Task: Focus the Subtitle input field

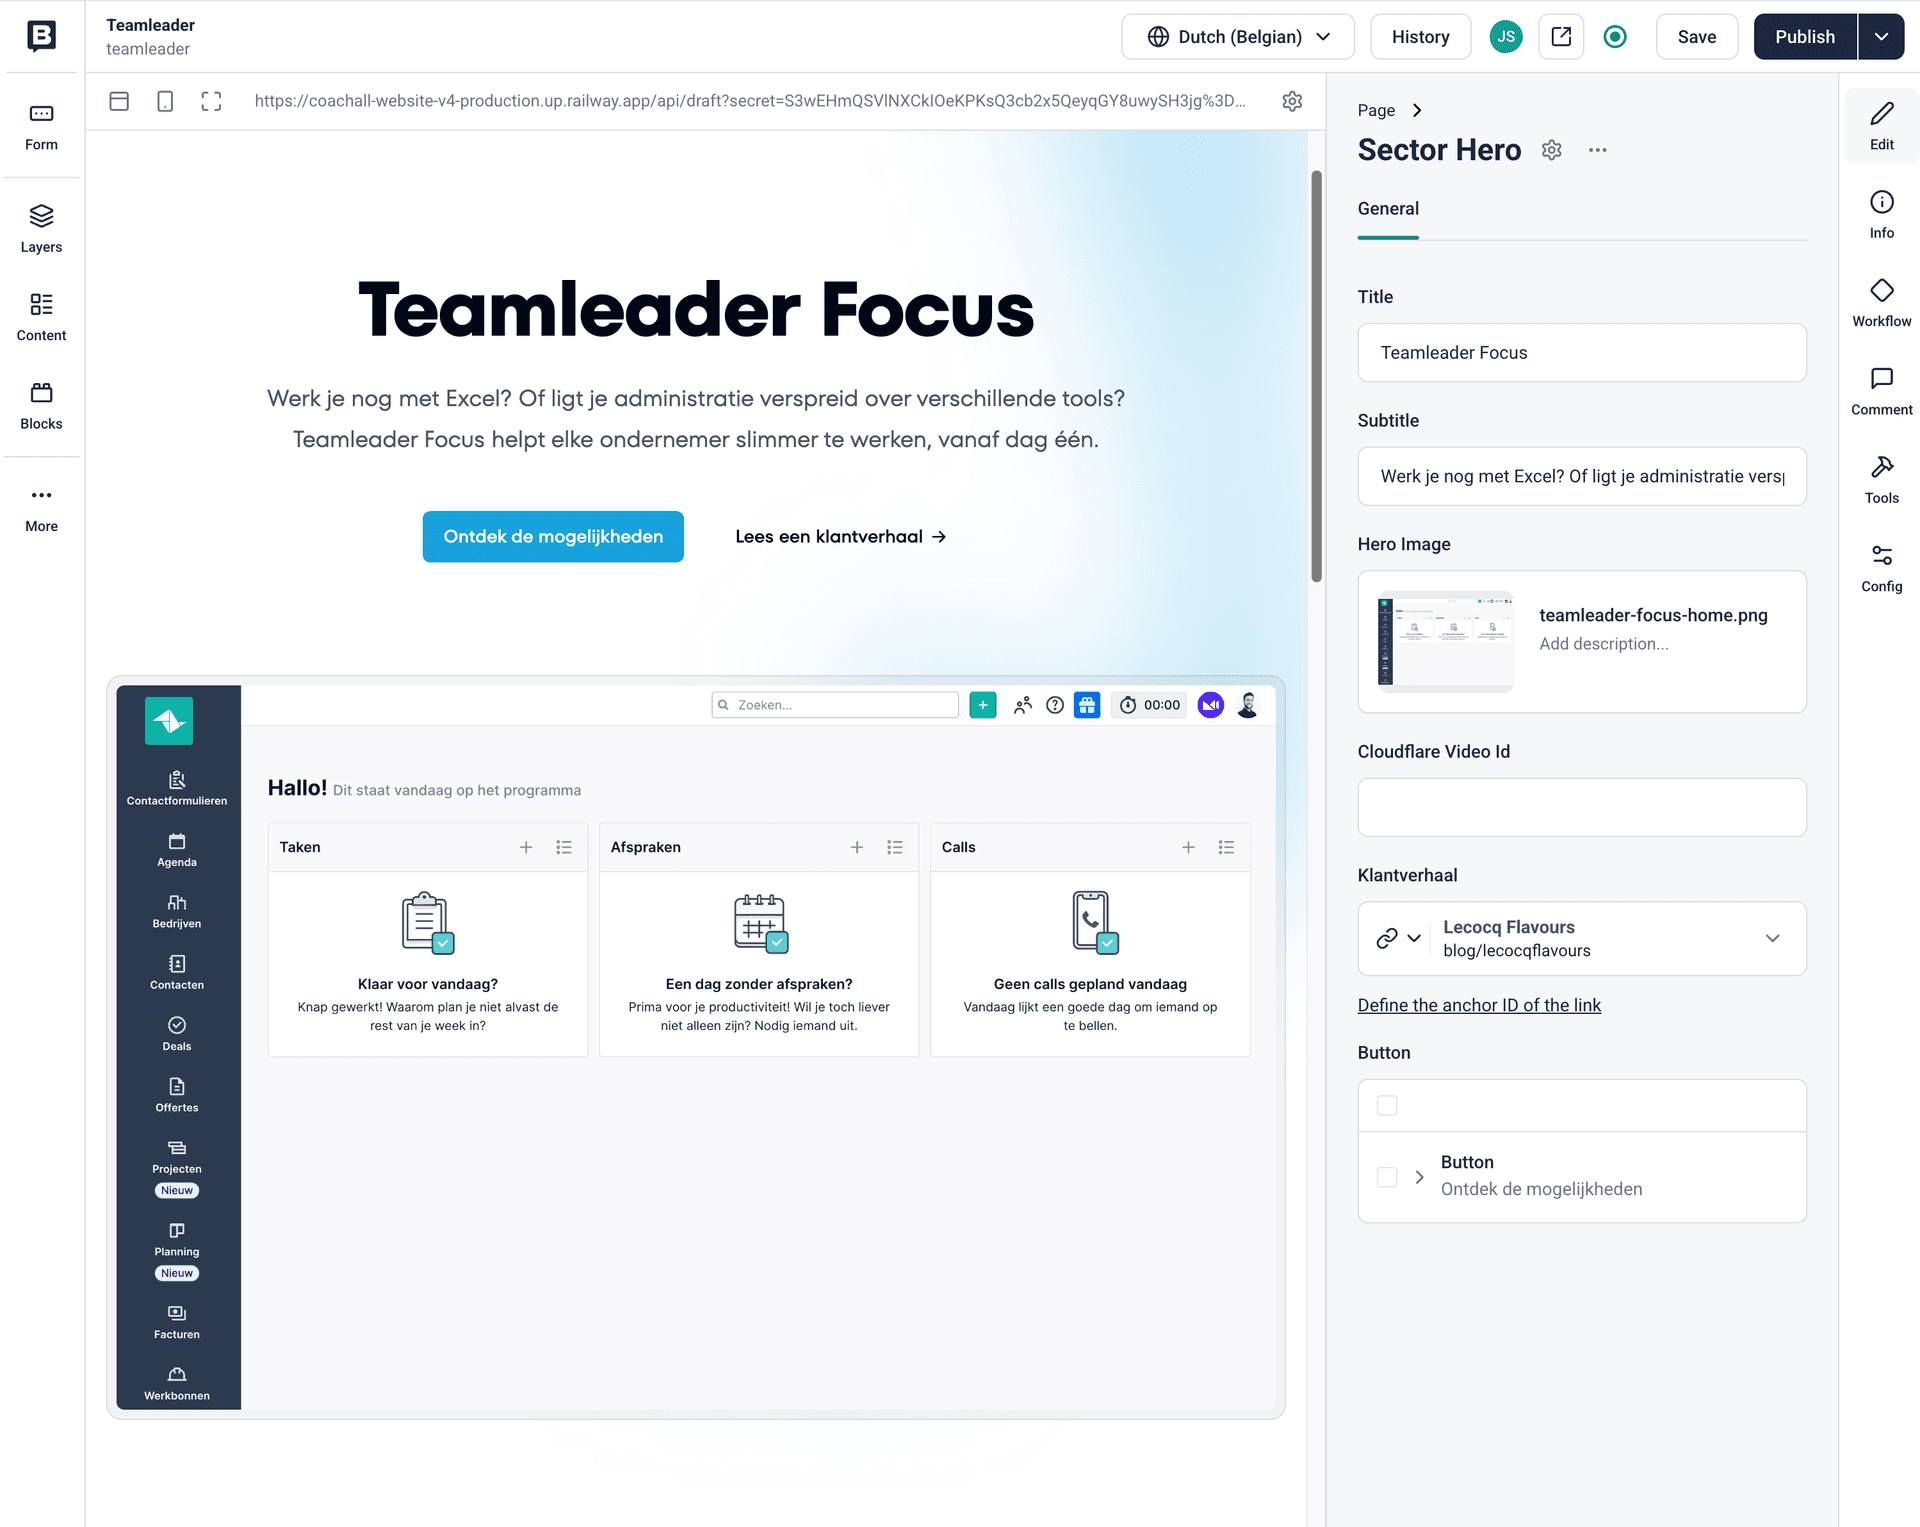Action: pyautogui.click(x=1582, y=476)
